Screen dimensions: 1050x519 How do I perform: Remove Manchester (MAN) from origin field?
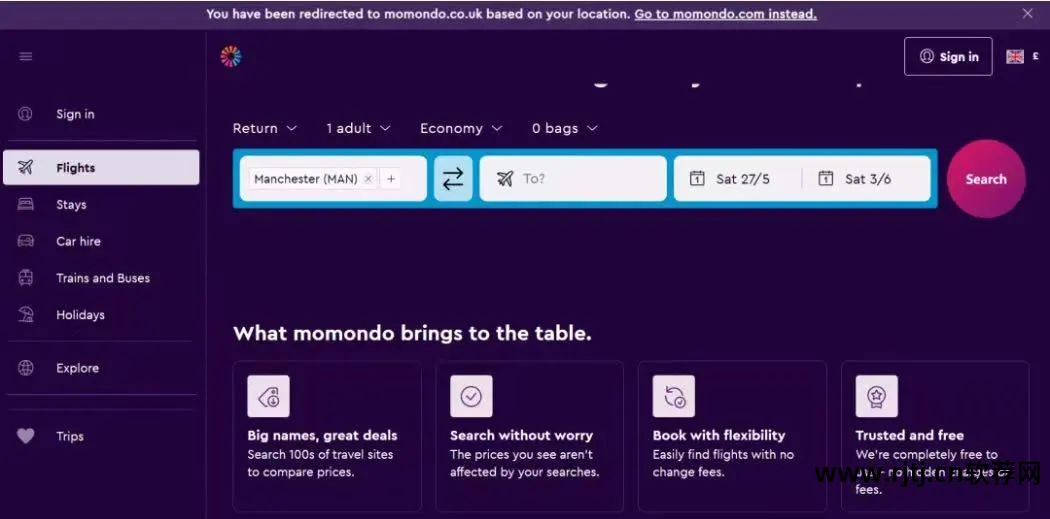coord(368,179)
